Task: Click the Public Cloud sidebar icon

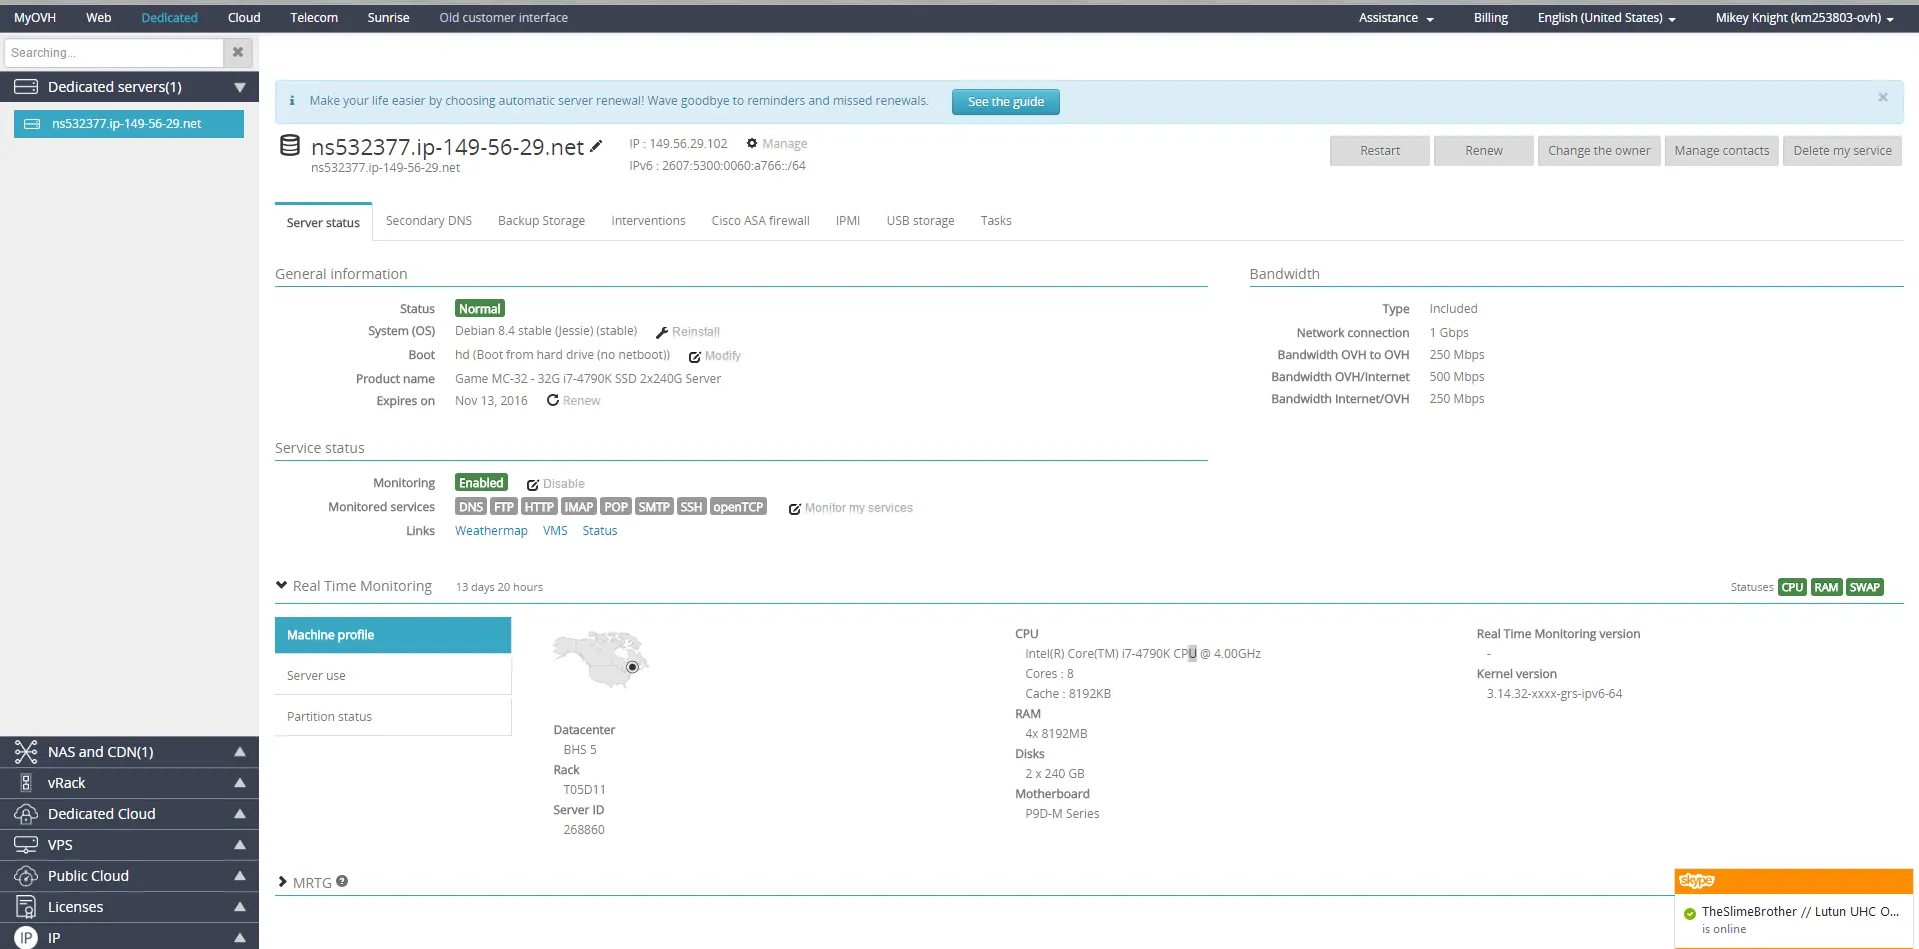Action: pyautogui.click(x=26, y=876)
